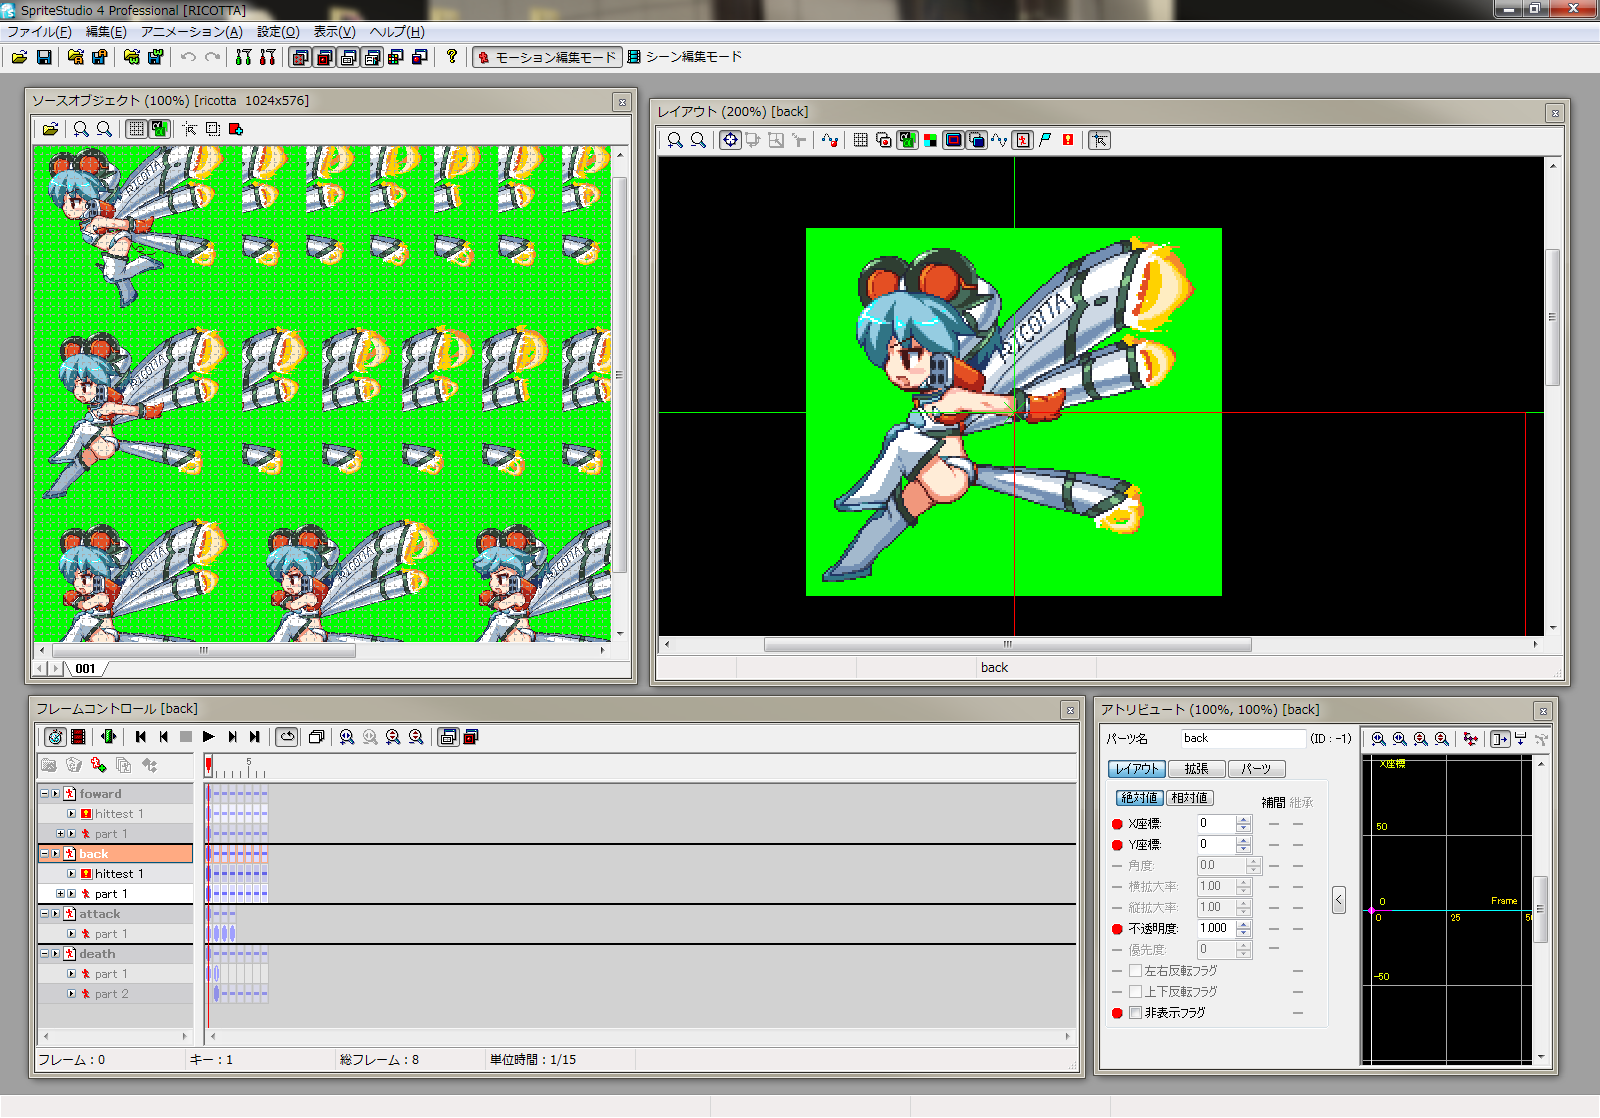Collapse attribute panel with the left chevron button

(x=1339, y=900)
